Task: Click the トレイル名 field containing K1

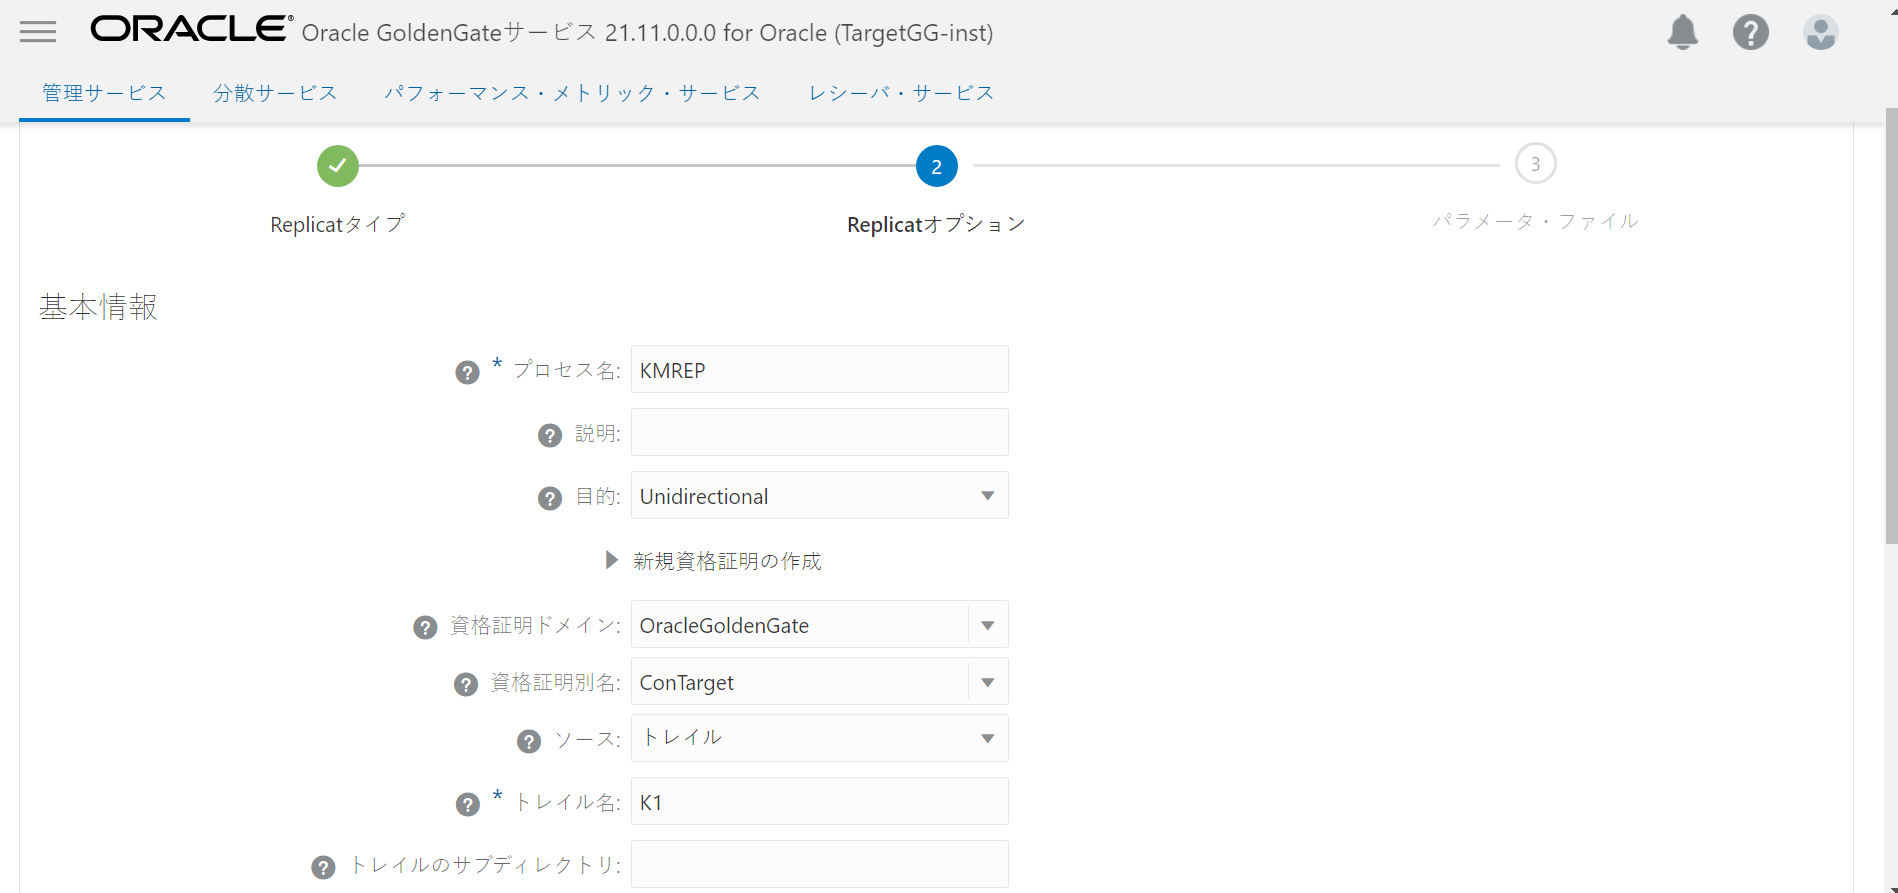Action: [x=820, y=801]
